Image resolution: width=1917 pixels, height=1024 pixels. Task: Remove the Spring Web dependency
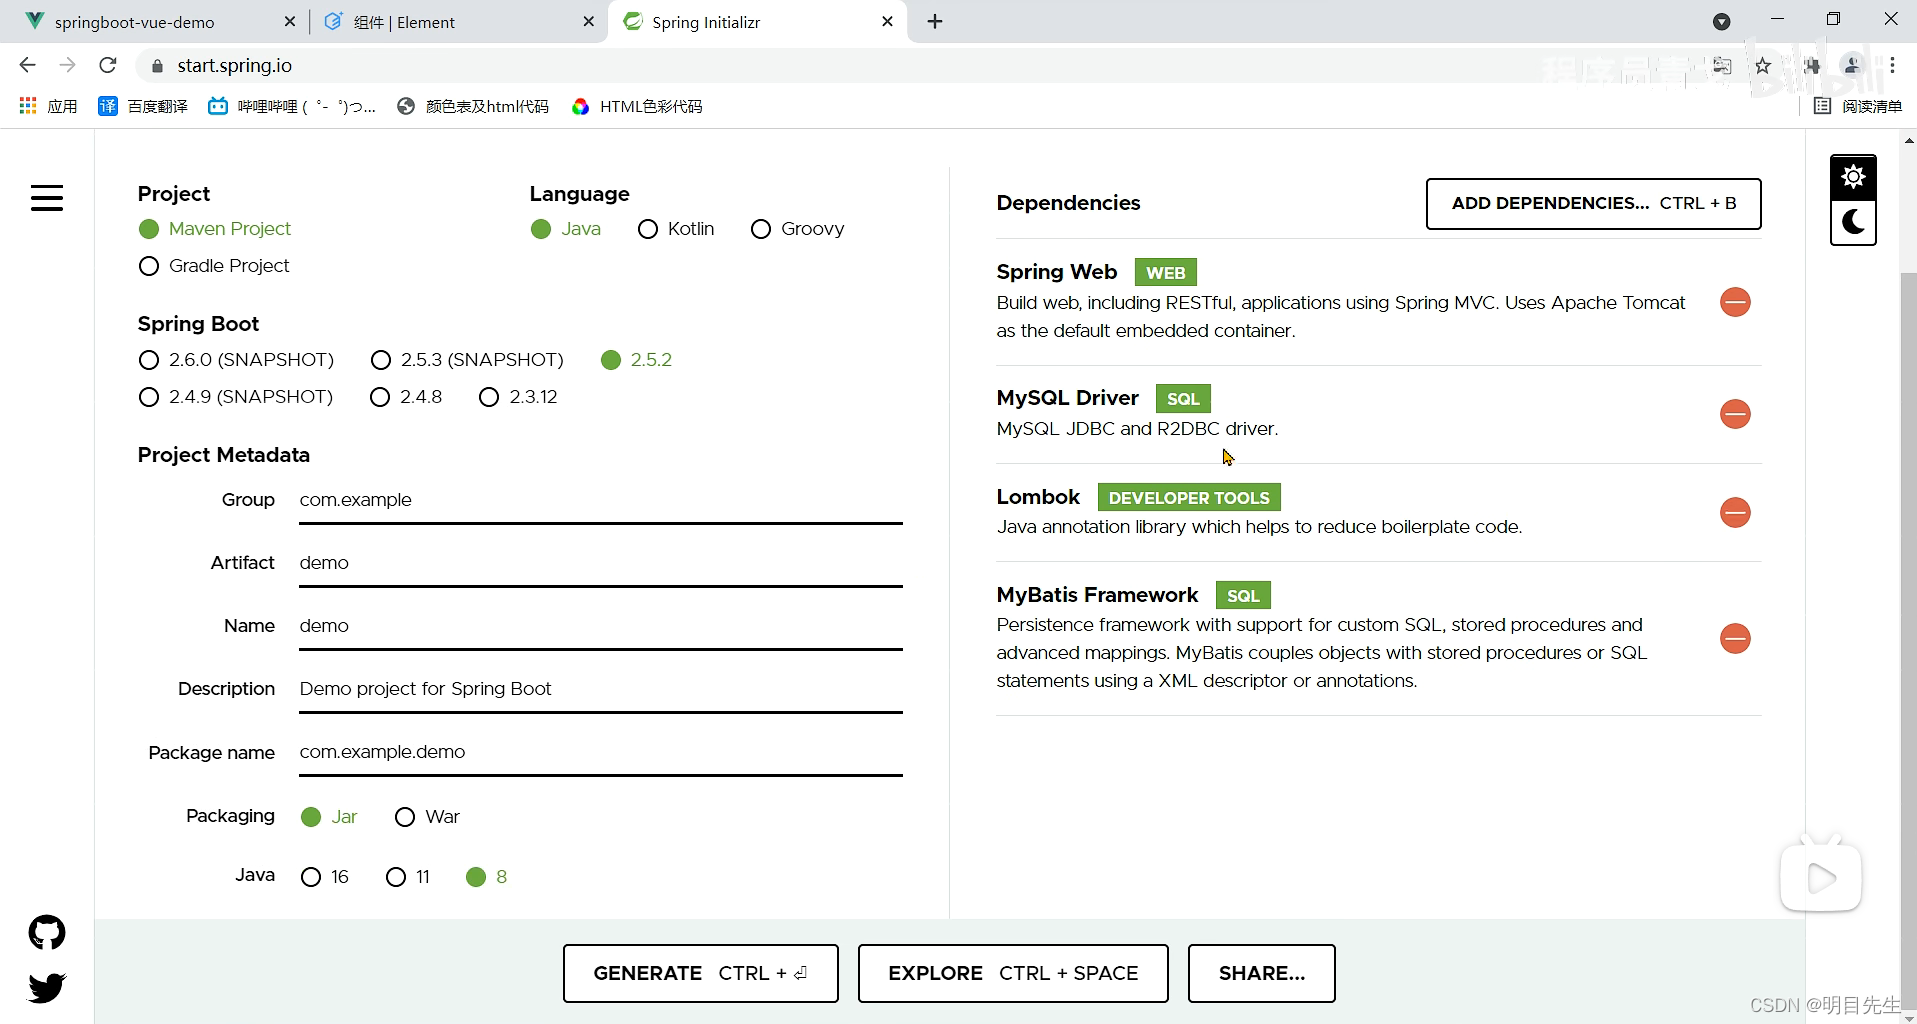(x=1735, y=302)
